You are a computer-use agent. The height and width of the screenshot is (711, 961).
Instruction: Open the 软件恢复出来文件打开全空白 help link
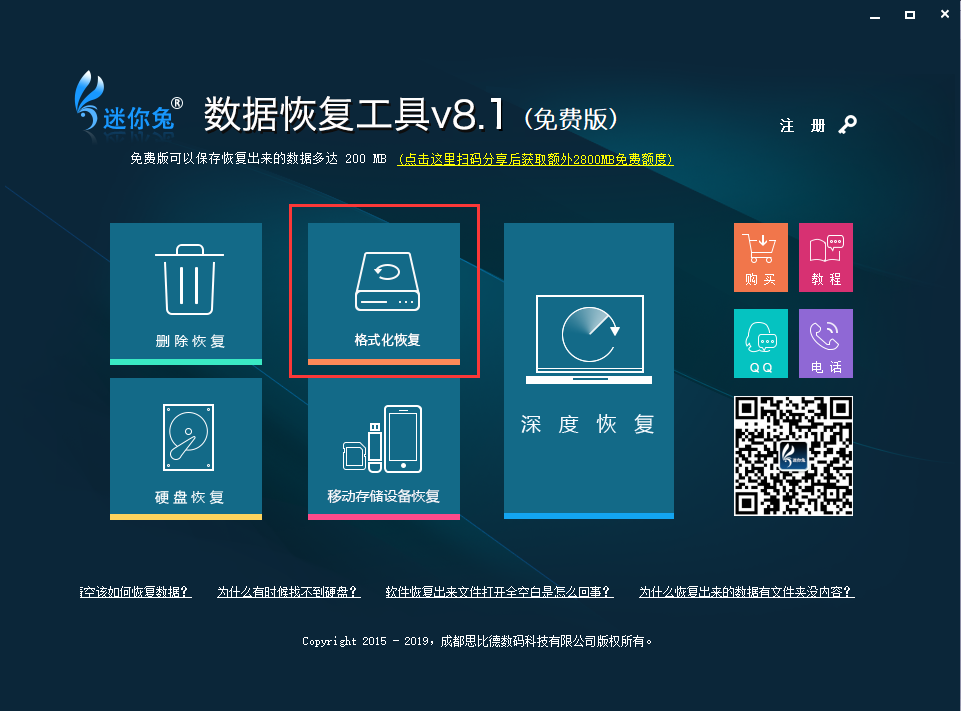click(x=499, y=591)
